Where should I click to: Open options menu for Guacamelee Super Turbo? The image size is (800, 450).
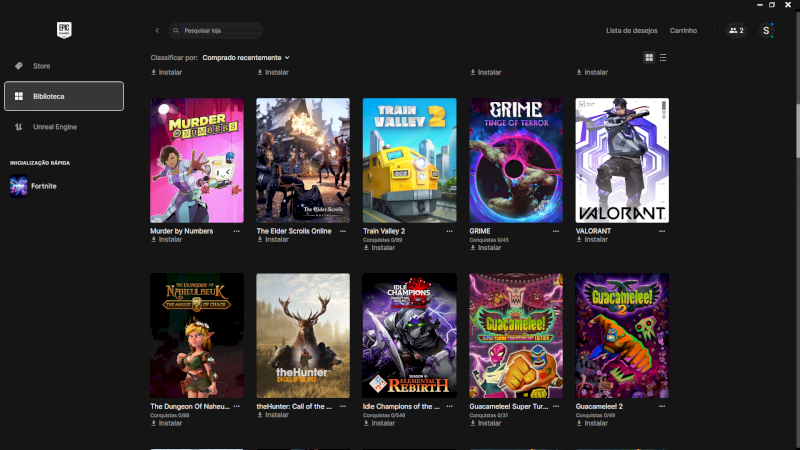[556, 407]
